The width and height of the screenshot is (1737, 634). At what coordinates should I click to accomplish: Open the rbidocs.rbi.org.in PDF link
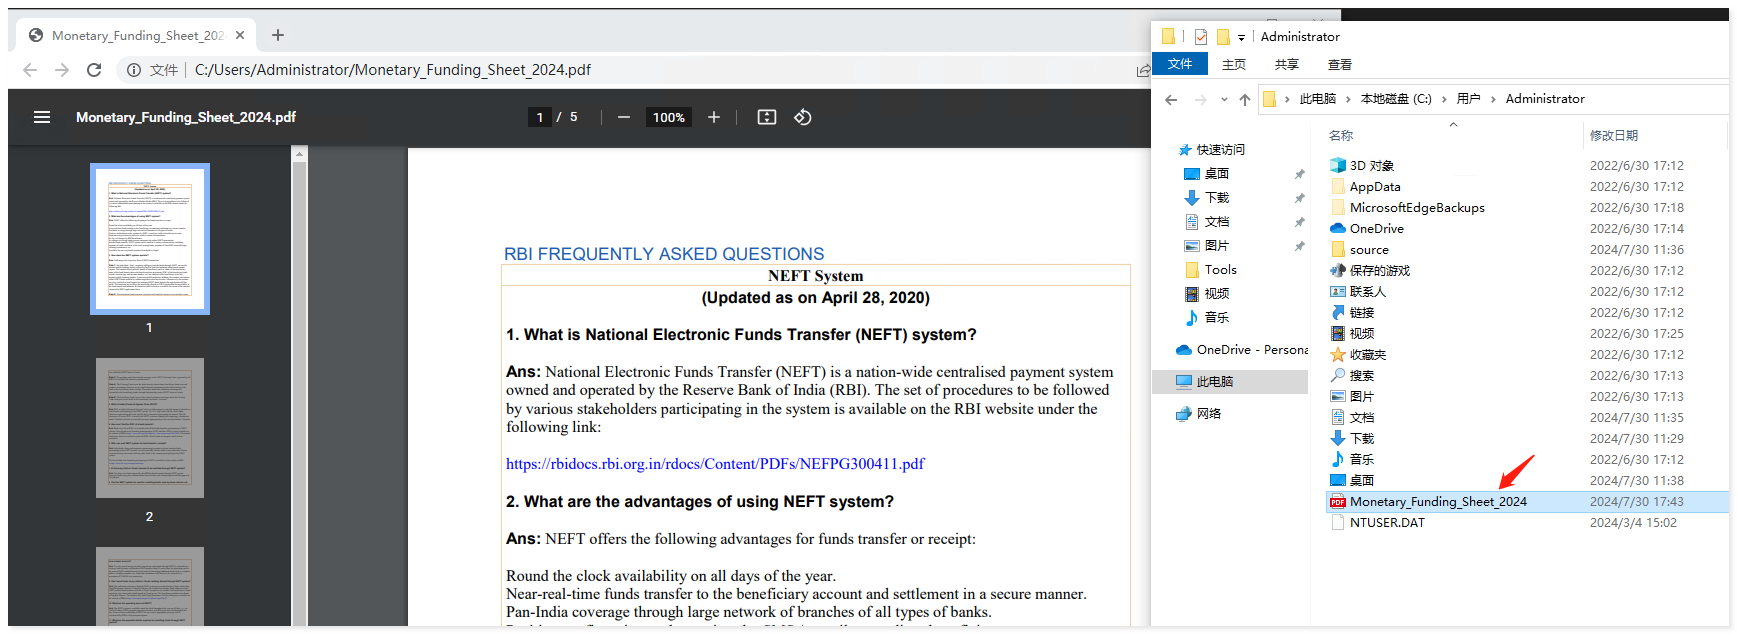[x=715, y=464]
